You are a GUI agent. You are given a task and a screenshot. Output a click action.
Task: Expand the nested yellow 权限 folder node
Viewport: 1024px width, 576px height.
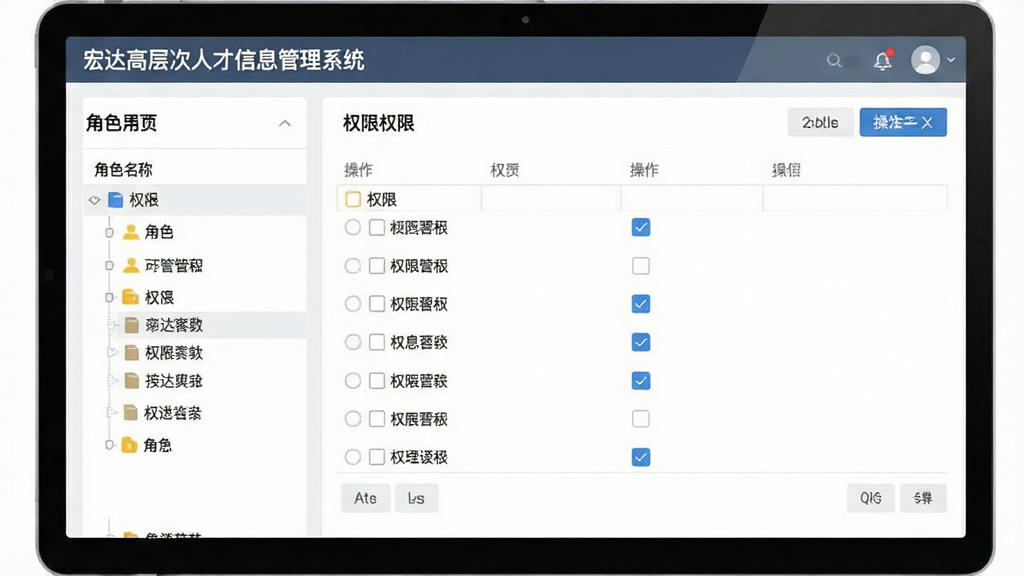(x=109, y=298)
